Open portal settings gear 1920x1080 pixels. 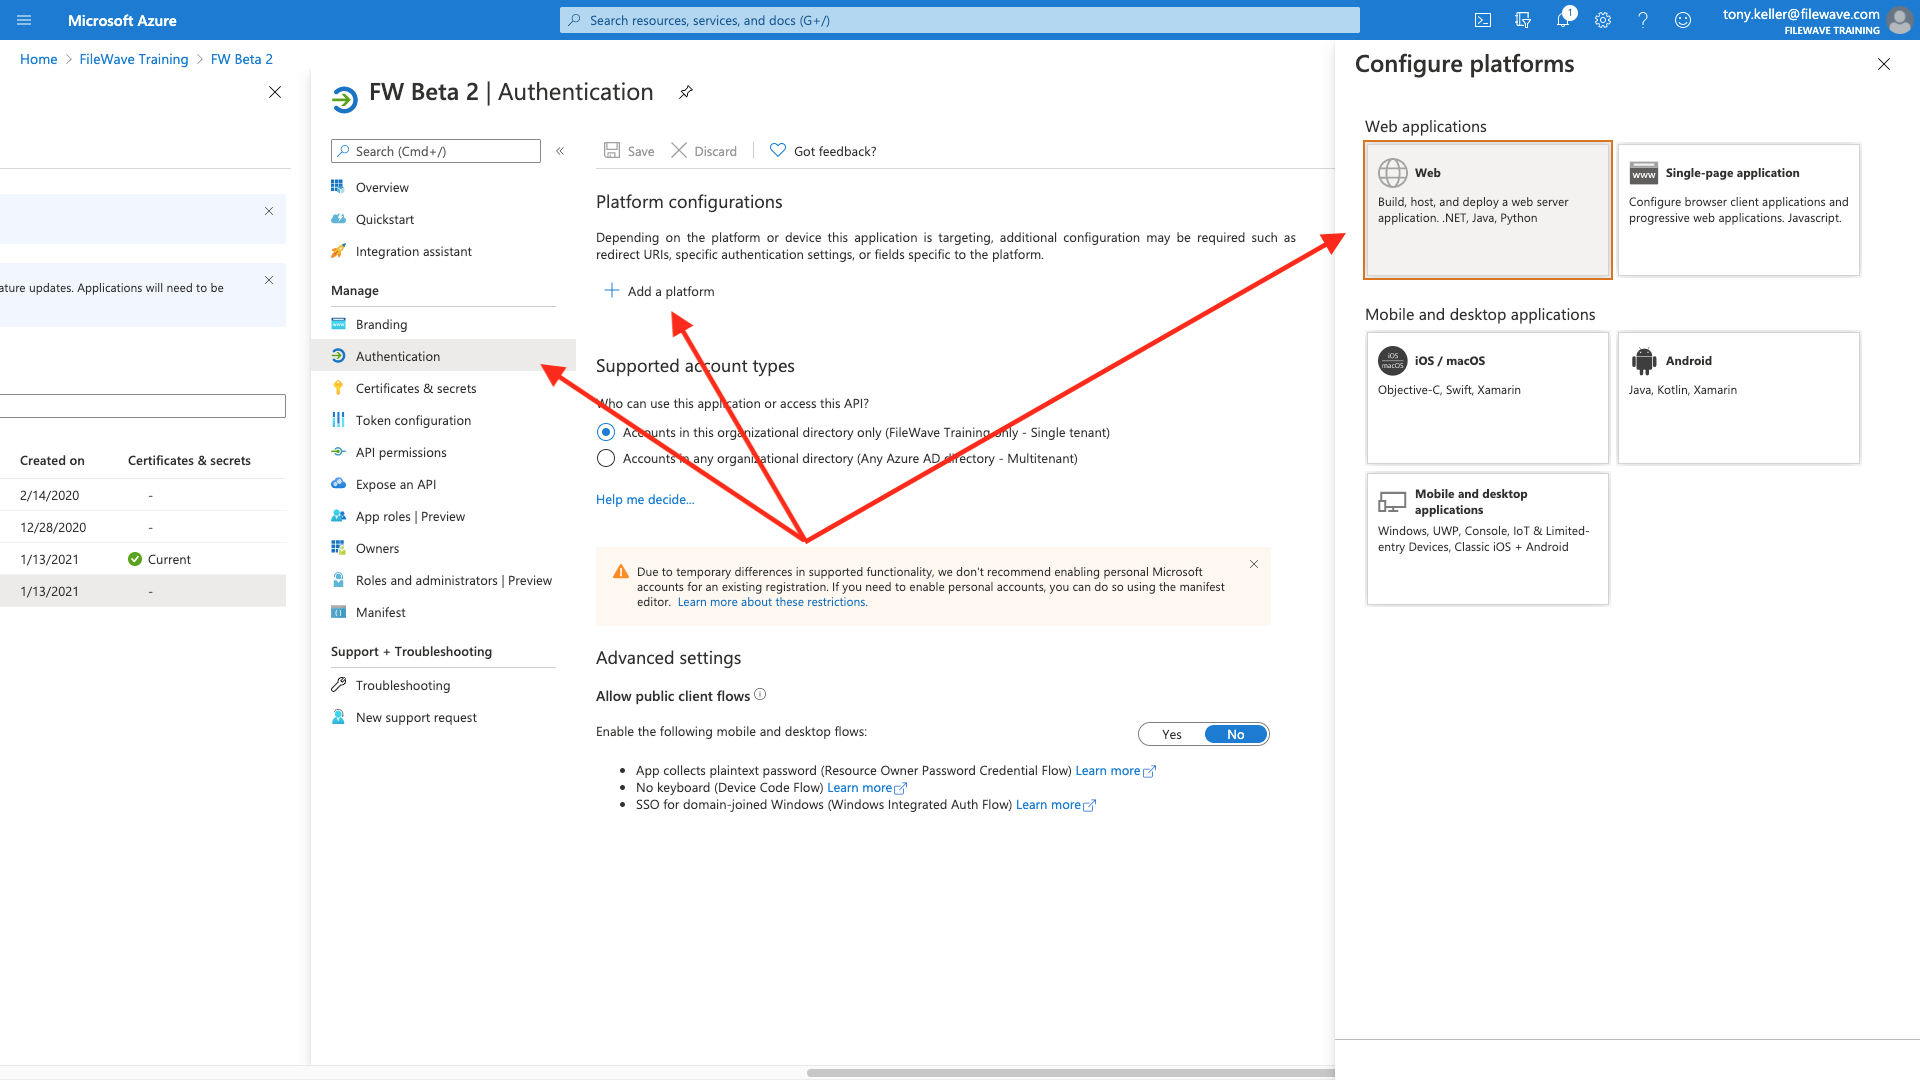pos(1603,20)
